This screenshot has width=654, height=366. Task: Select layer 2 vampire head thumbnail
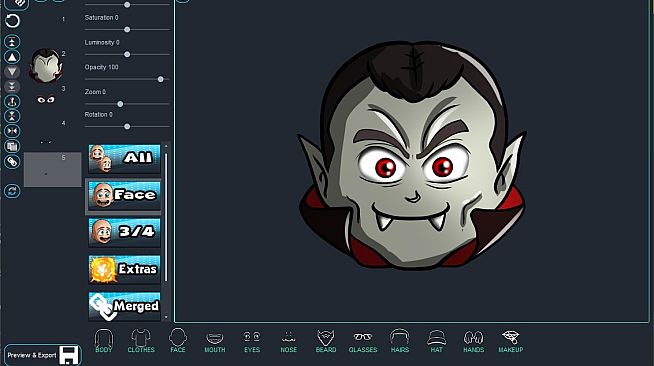[46, 65]
